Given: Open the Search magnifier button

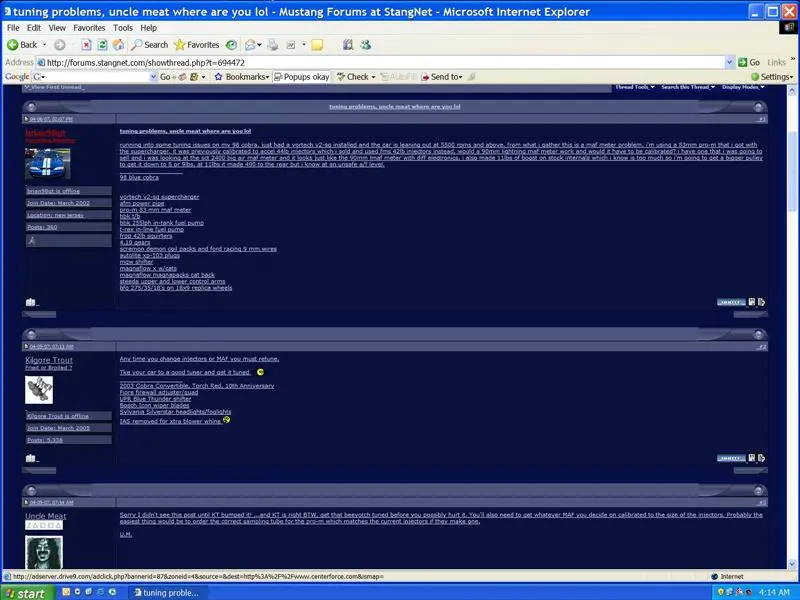Looking at the screenshot, I should (x=149, y=45).
